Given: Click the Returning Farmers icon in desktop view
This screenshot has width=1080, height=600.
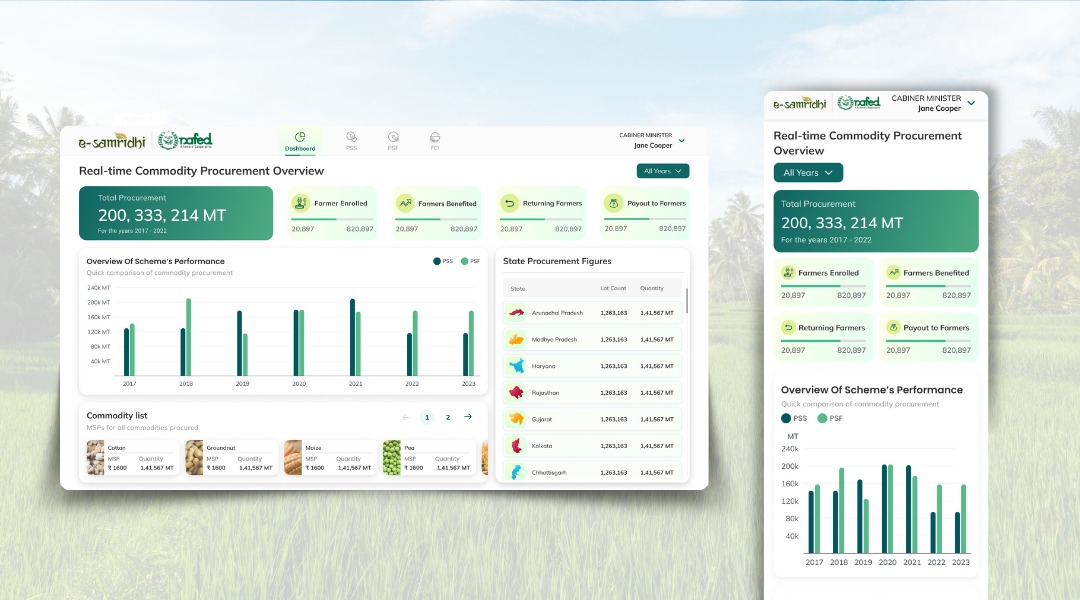Looking at the screenshot, I should coord(509,203).
